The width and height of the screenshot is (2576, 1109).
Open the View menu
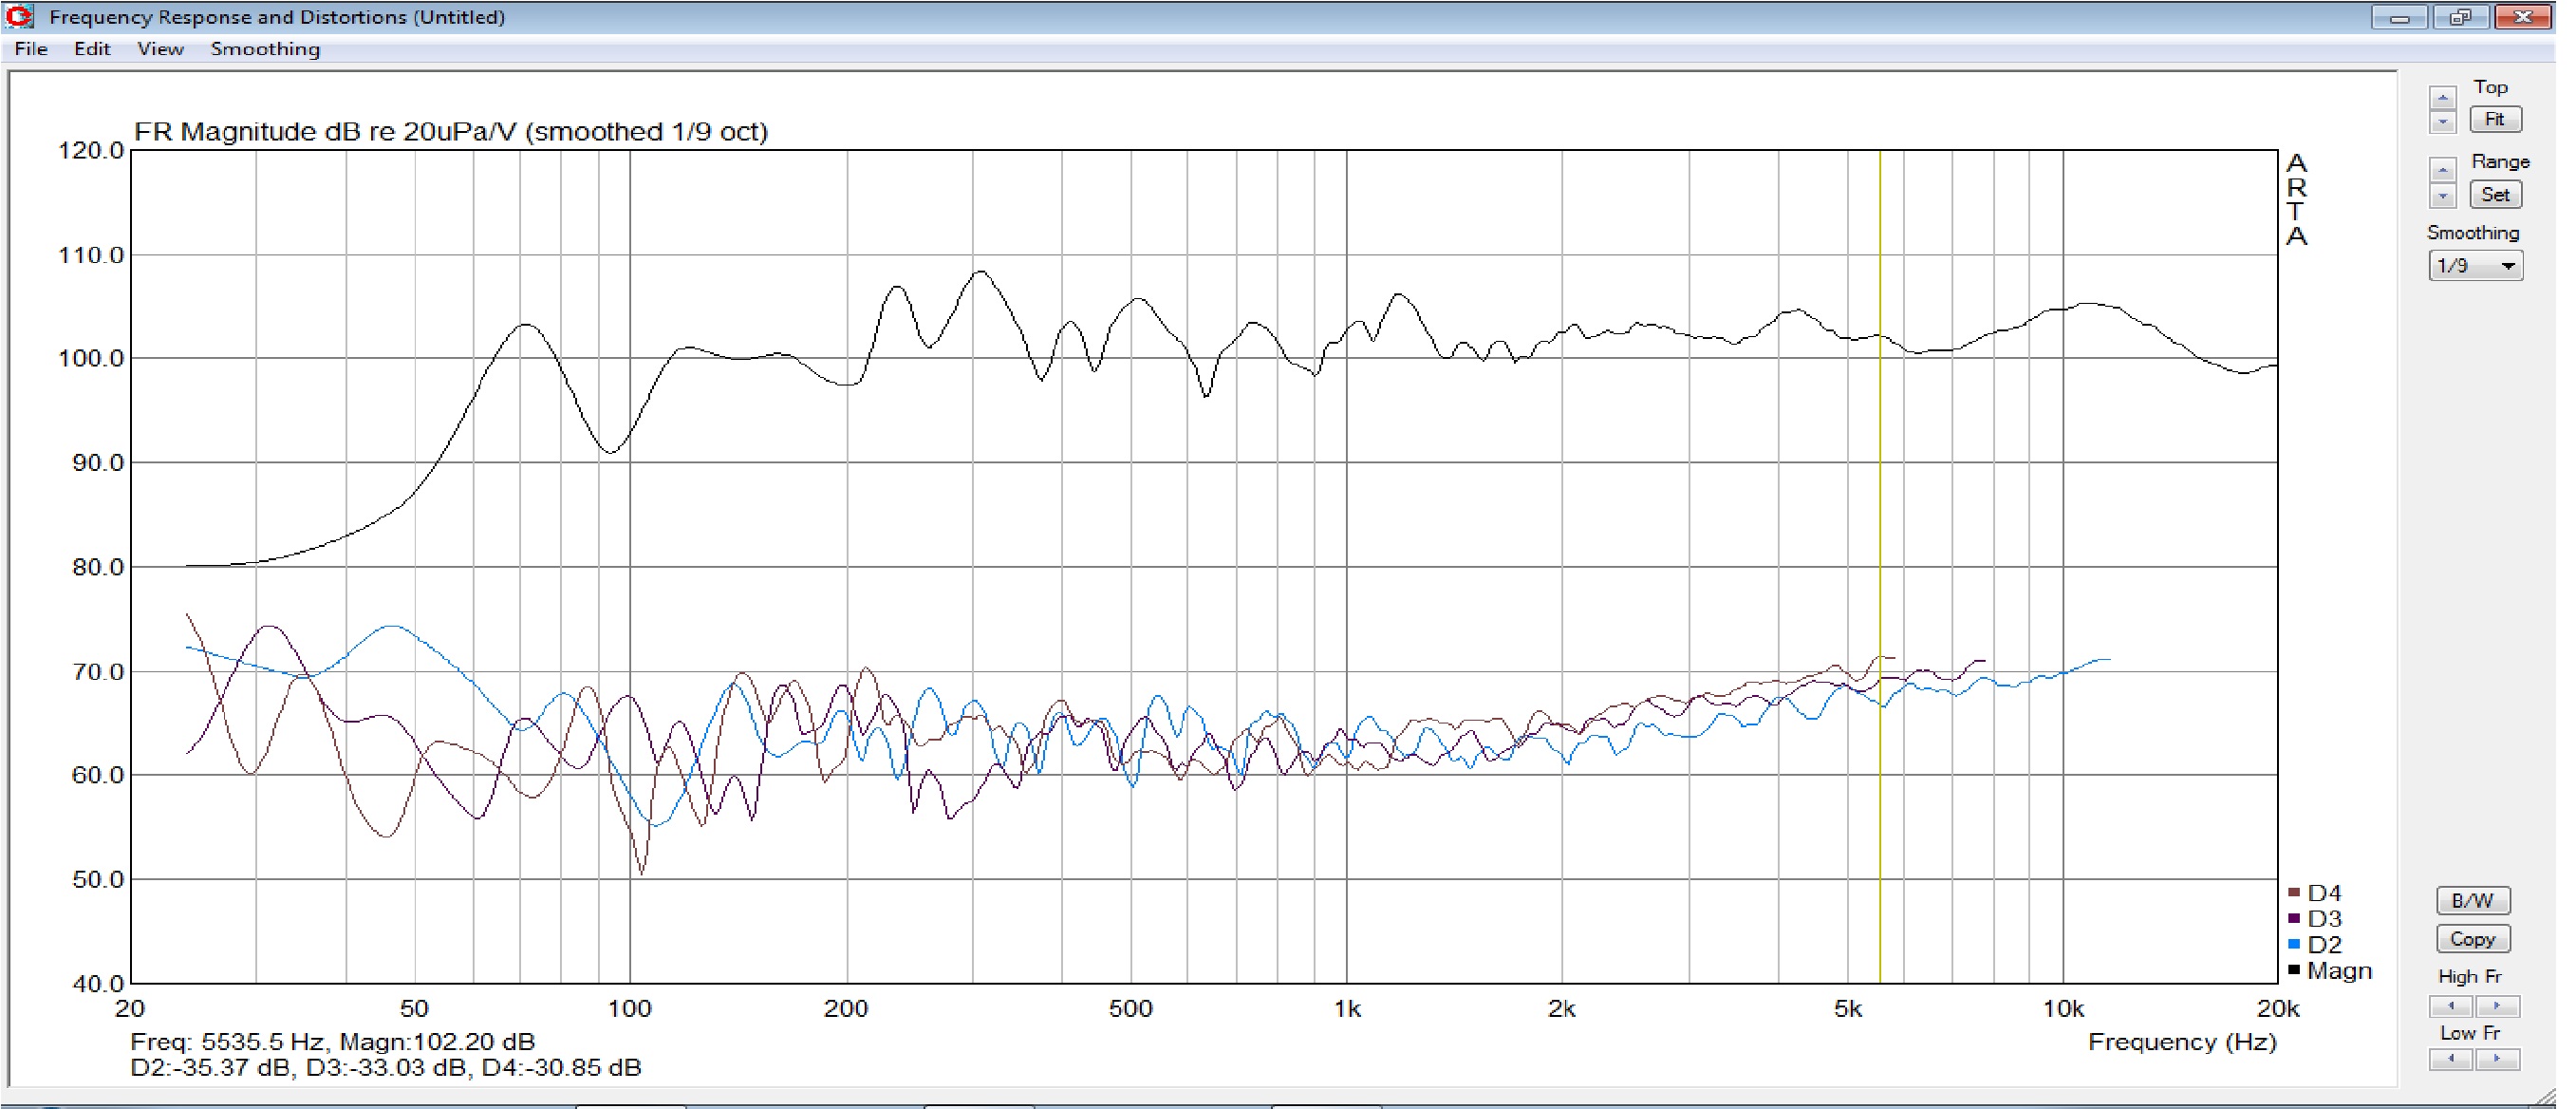coord(160,49)
